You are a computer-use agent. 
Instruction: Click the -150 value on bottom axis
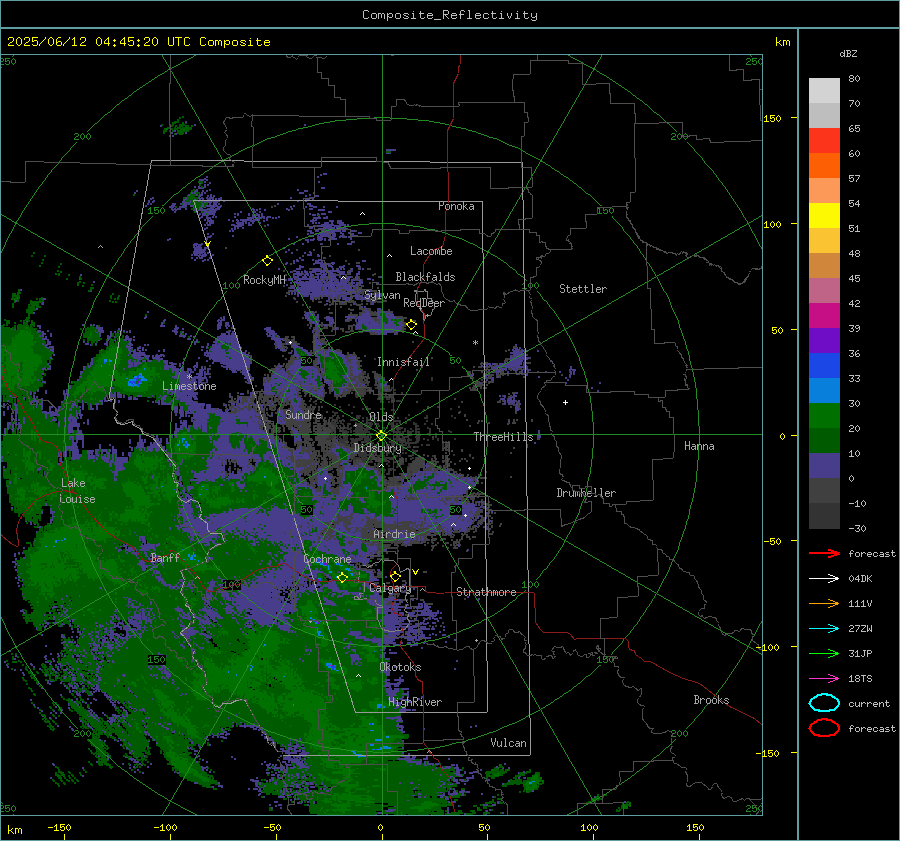pyautogui.click(x=59, y=827)
